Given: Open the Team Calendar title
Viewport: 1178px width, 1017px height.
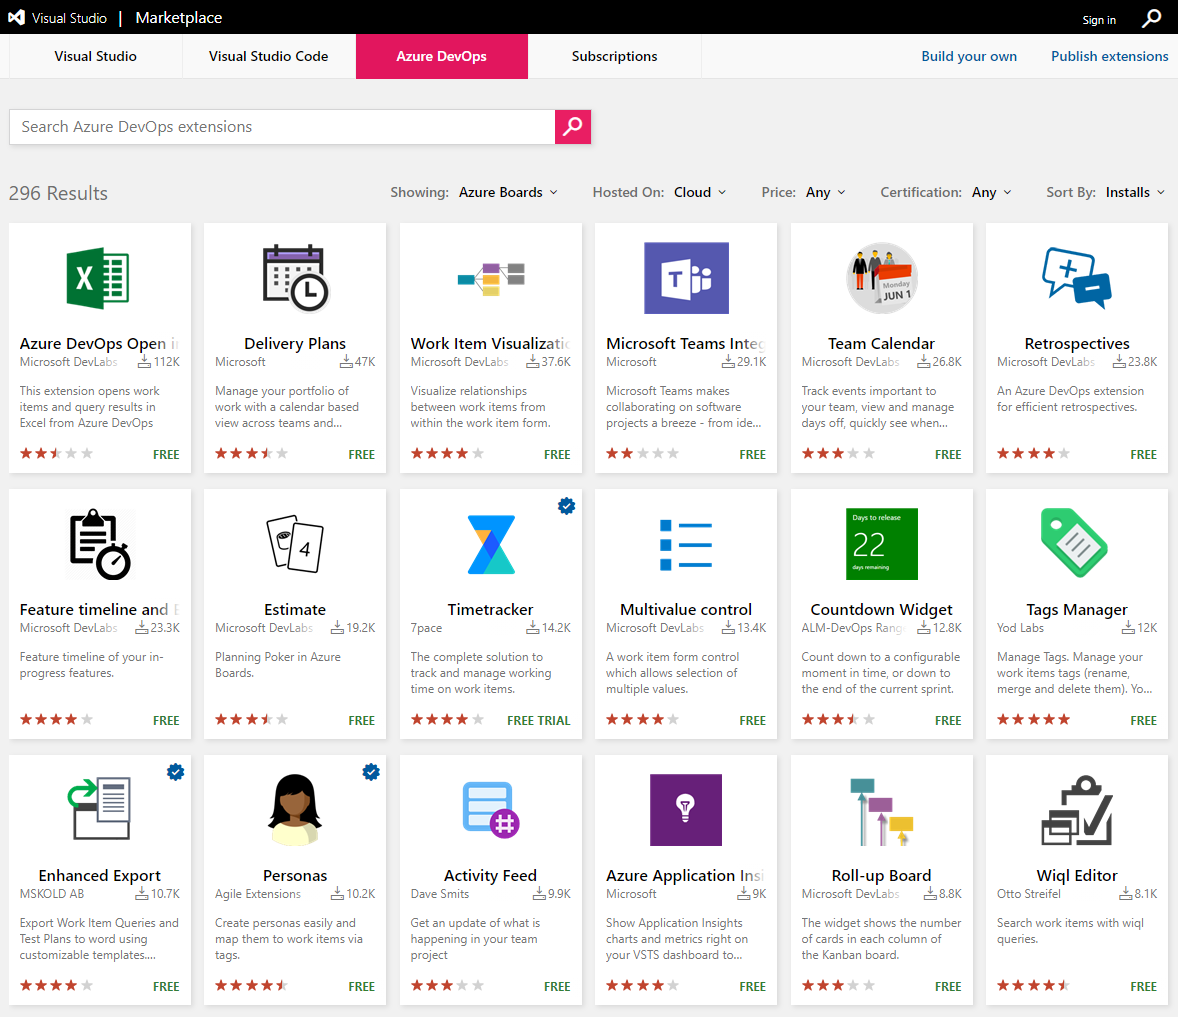Looking at the screenshot, I should [x=881, y=343].
